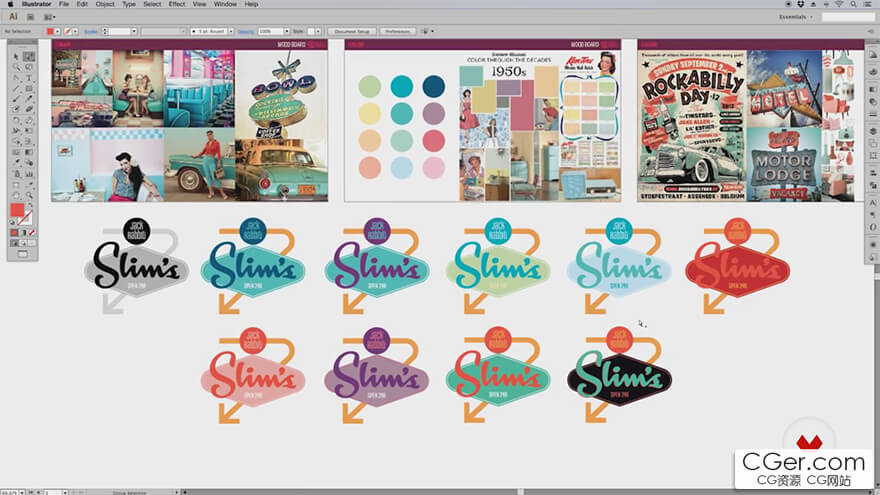Select the Artboard tool
Image resolution: width=880 pixels, height=495 pixels.
16,185
